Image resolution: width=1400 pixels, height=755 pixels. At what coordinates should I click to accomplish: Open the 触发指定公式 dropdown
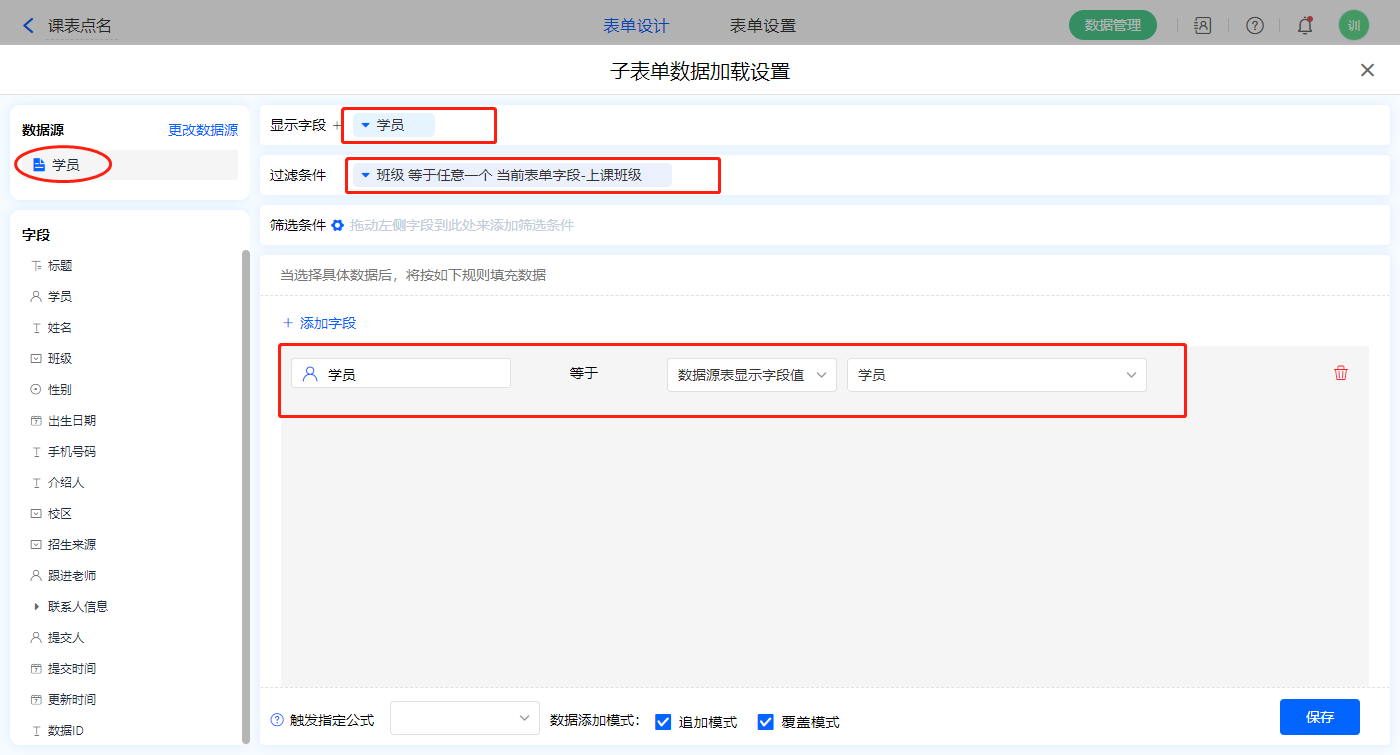pos(465,718)
